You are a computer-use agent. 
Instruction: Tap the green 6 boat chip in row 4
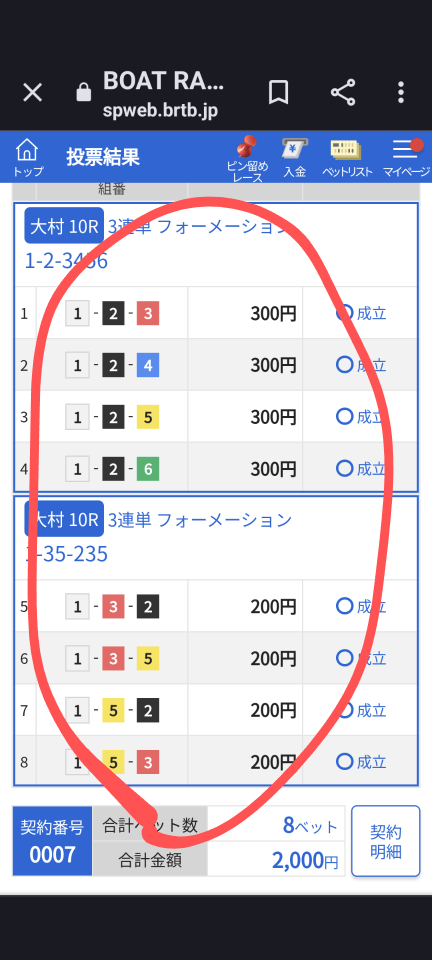pos(148,469)
